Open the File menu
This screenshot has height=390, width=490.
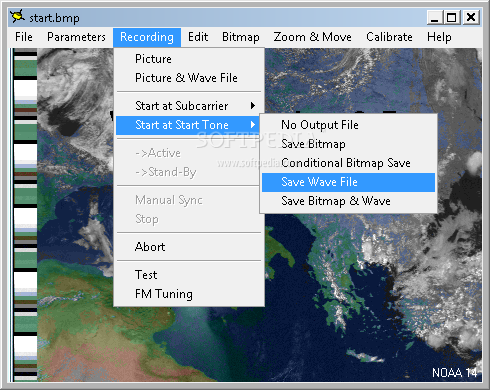24,37
